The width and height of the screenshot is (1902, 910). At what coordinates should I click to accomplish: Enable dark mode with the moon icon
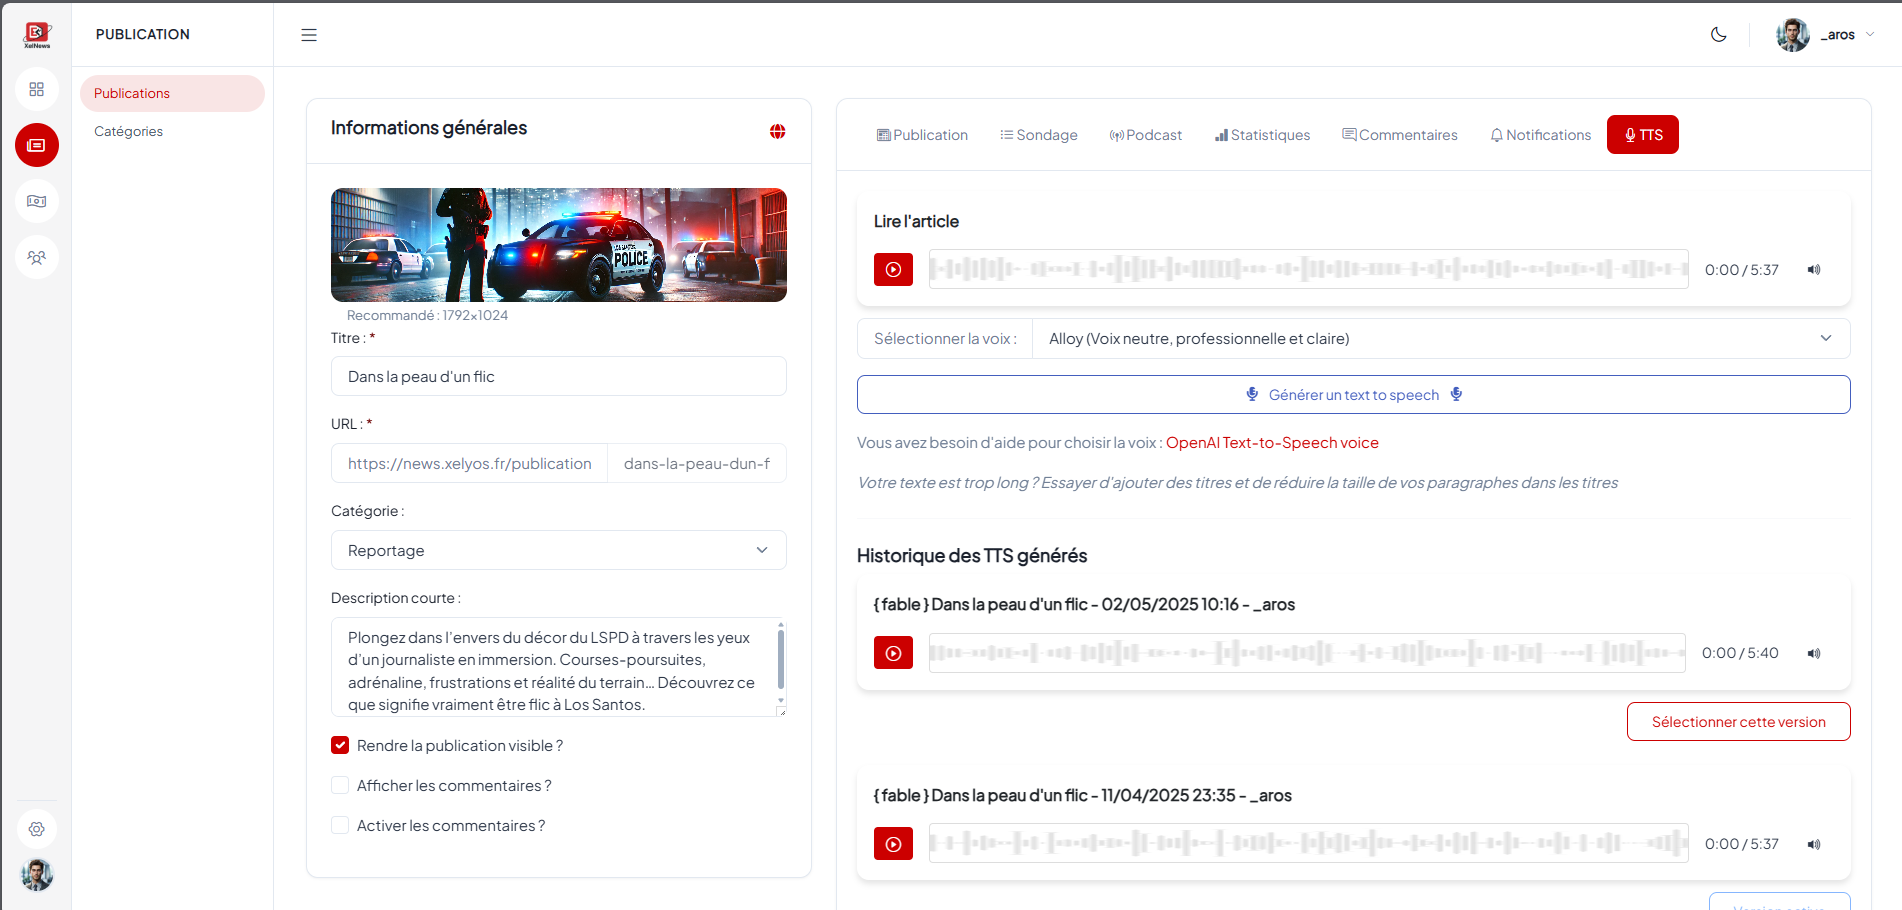point(1718,34)
